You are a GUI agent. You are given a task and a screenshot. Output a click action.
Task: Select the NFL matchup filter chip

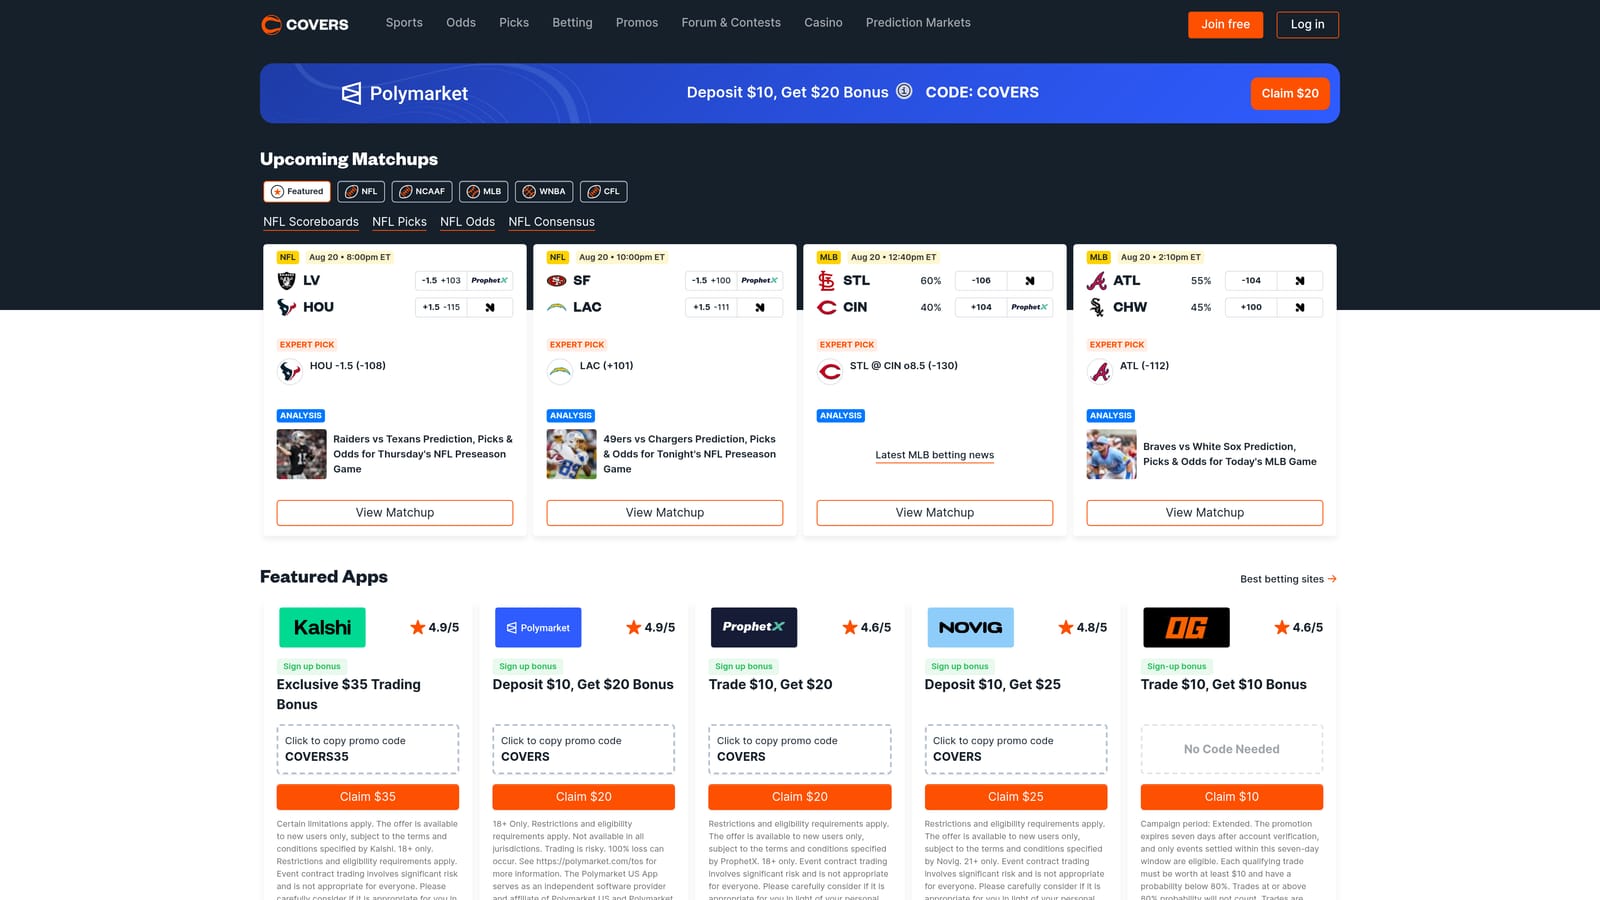(x=361, y=191)
